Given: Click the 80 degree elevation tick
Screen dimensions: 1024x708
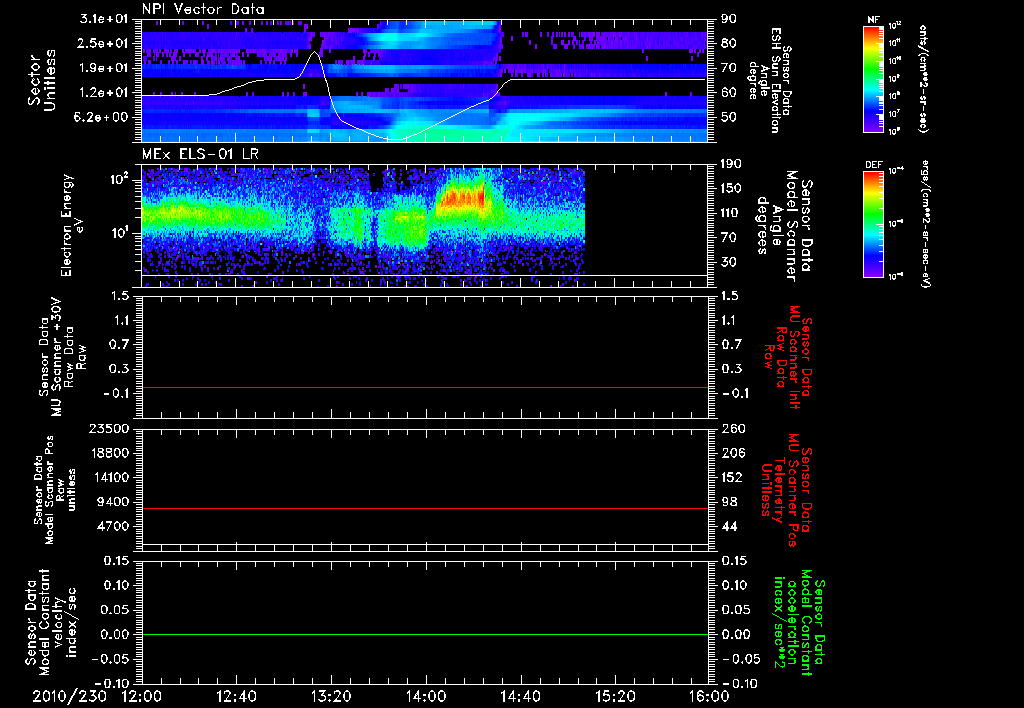Looking at the screenshot, I should point(729,43).
